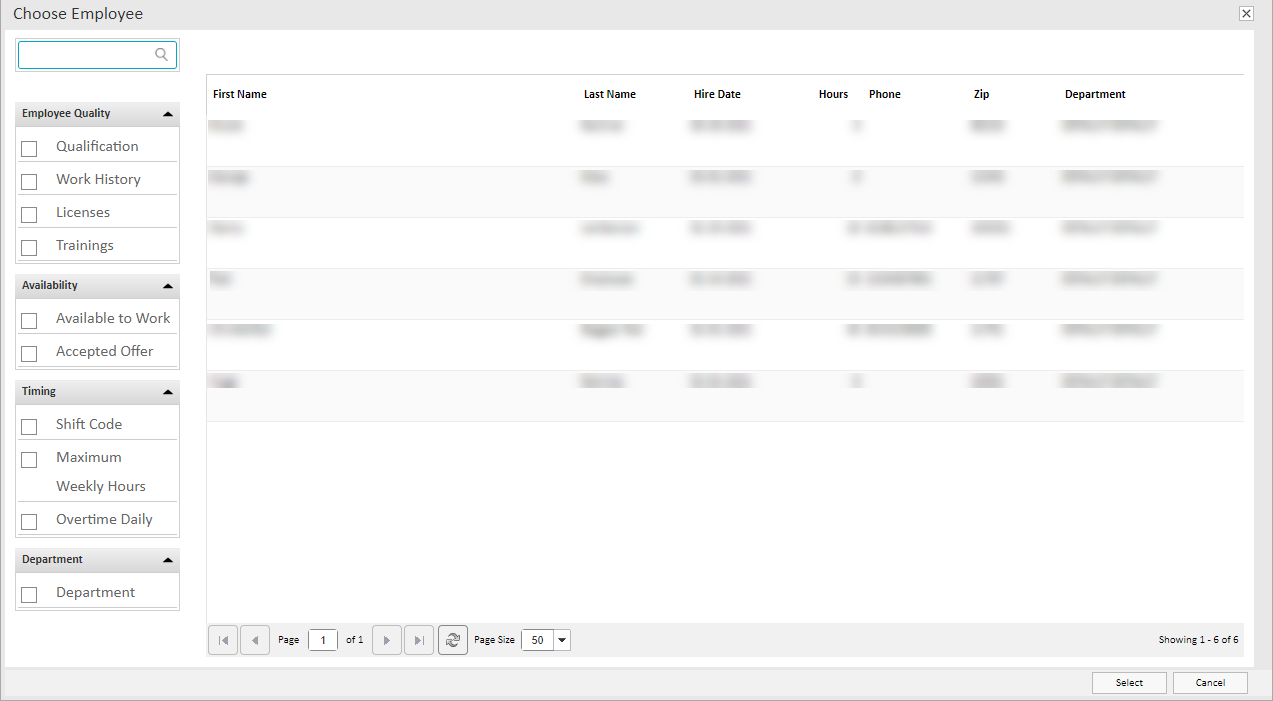
Task: Click the search magnifier icon
Action: coord(161,55)
